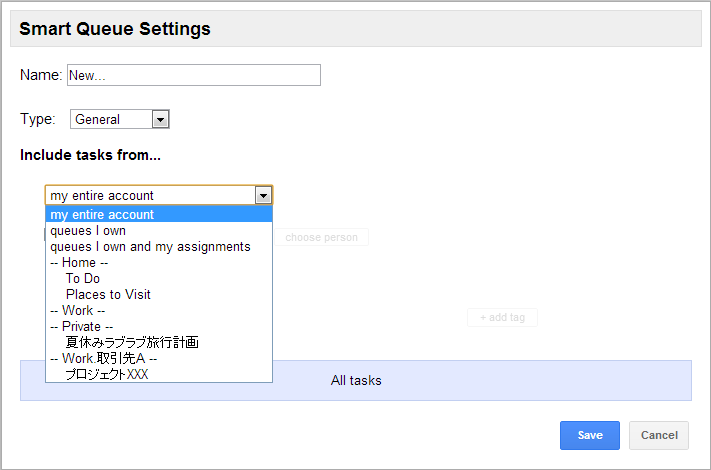Viewport: 711px width, 470px height.
Task: Collapse the task source dropdown arrow
Action: (x=263, y=195)
